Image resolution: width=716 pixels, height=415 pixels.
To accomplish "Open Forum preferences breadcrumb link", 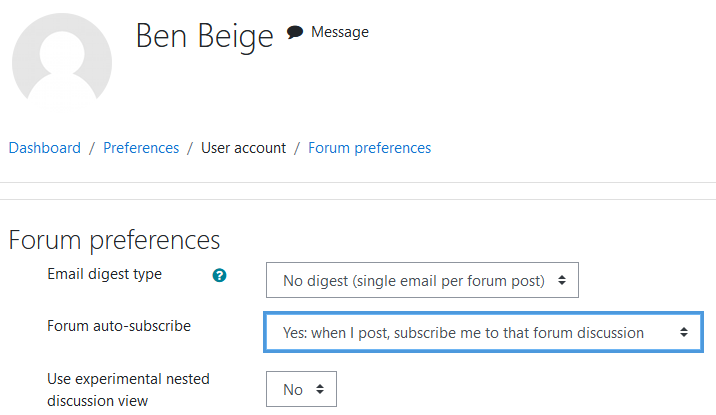I will click(369, 148).
